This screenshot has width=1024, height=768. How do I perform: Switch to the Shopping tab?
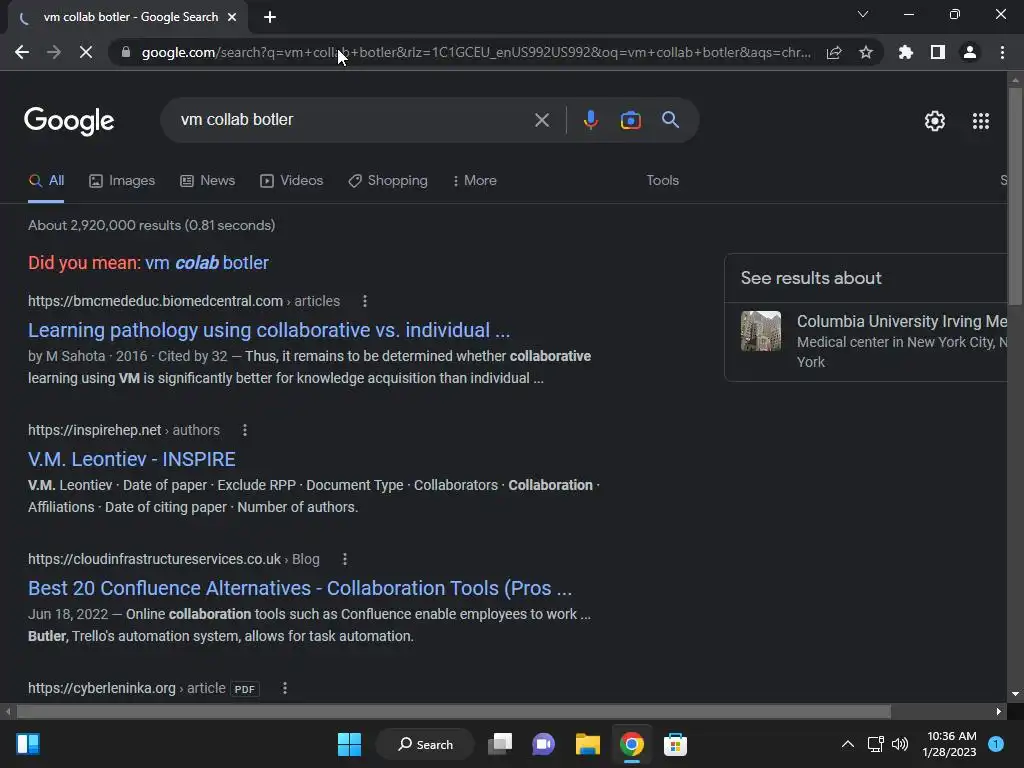[x=388, y=180]
